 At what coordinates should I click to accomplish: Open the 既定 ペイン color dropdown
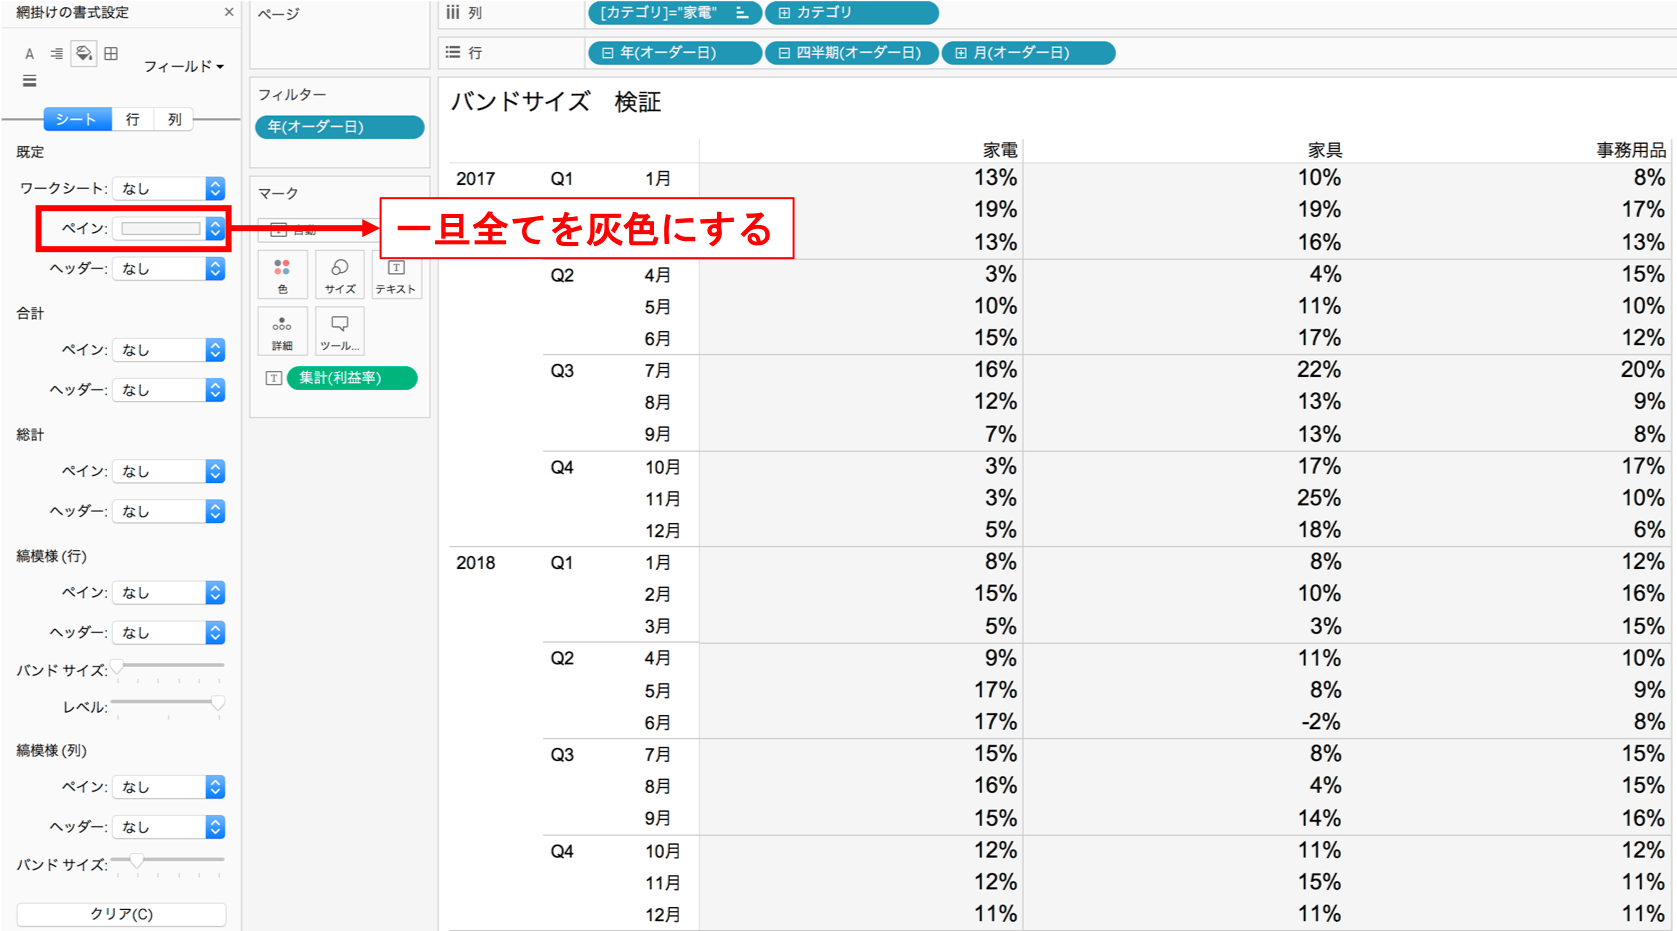[x=169, y=228]
